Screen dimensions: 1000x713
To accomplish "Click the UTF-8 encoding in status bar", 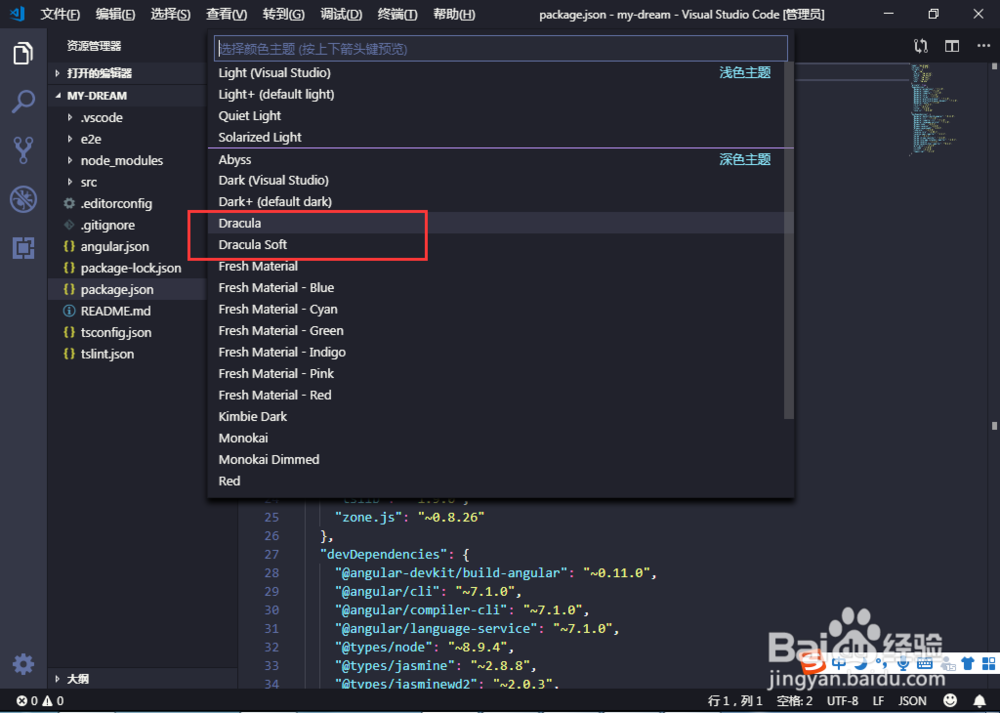I will click(842, 701).
